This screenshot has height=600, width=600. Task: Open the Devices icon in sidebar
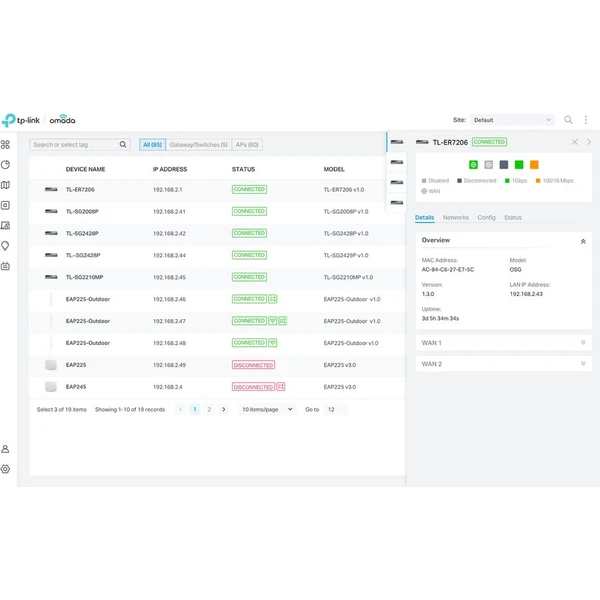coord(5,205)
